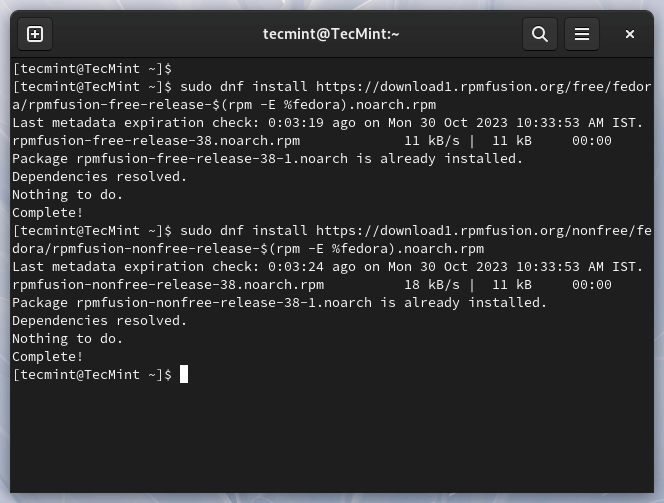The width and height of the screenshot is (664, 503).
Task: Click 'rpmfusion-free-release-38.noarch.rpm' download line
Action: point(312,141)
